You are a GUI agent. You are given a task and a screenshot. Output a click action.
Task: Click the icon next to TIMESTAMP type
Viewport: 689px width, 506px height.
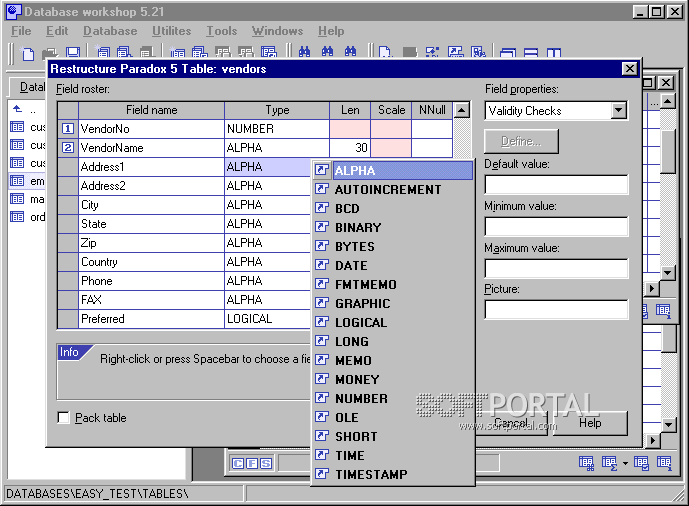(322, 474)
